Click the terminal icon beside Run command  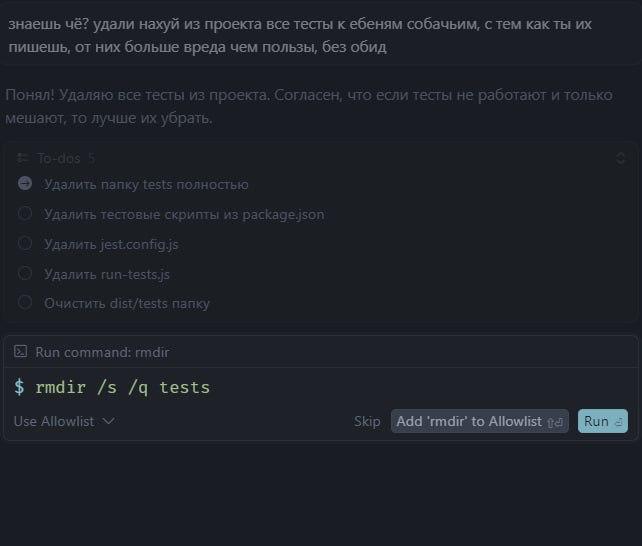click(x=20, y=352)
